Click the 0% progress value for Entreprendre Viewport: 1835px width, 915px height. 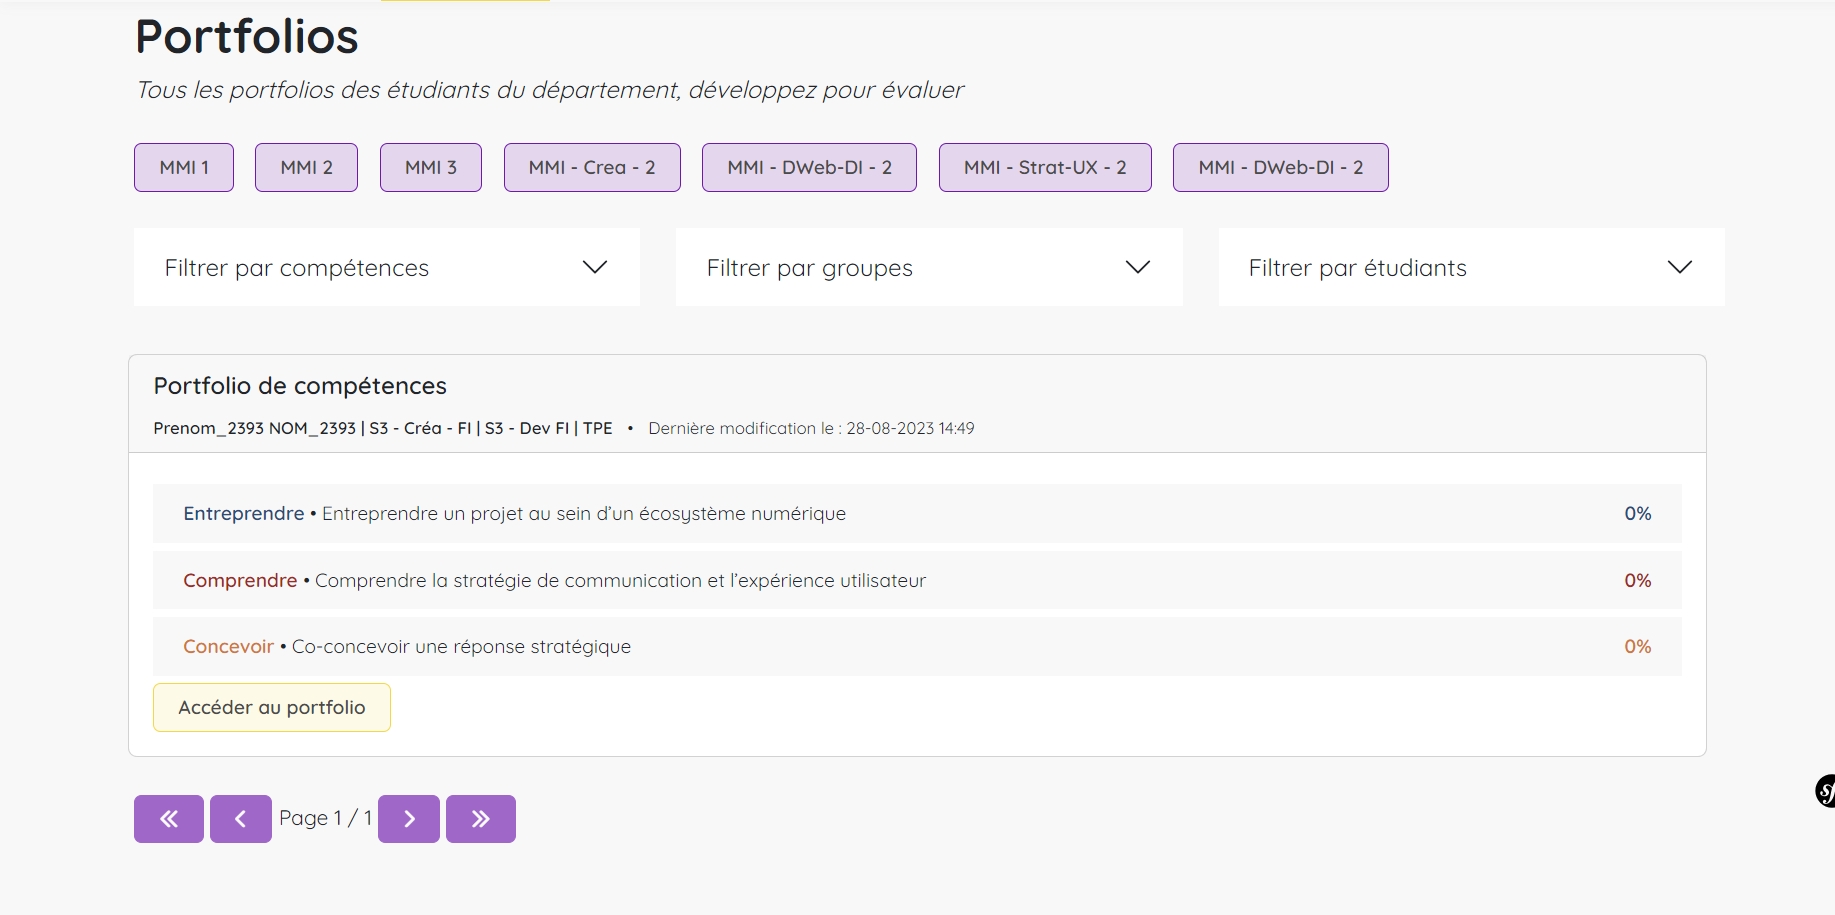tap(1637, 514)
